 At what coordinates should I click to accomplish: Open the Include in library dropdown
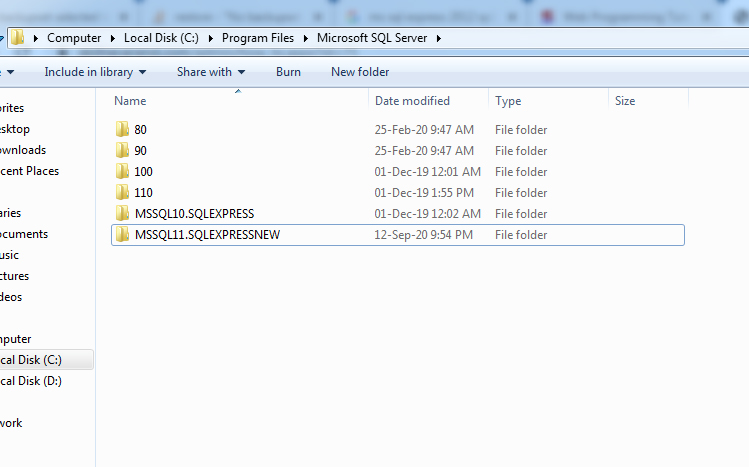point(95,72)
